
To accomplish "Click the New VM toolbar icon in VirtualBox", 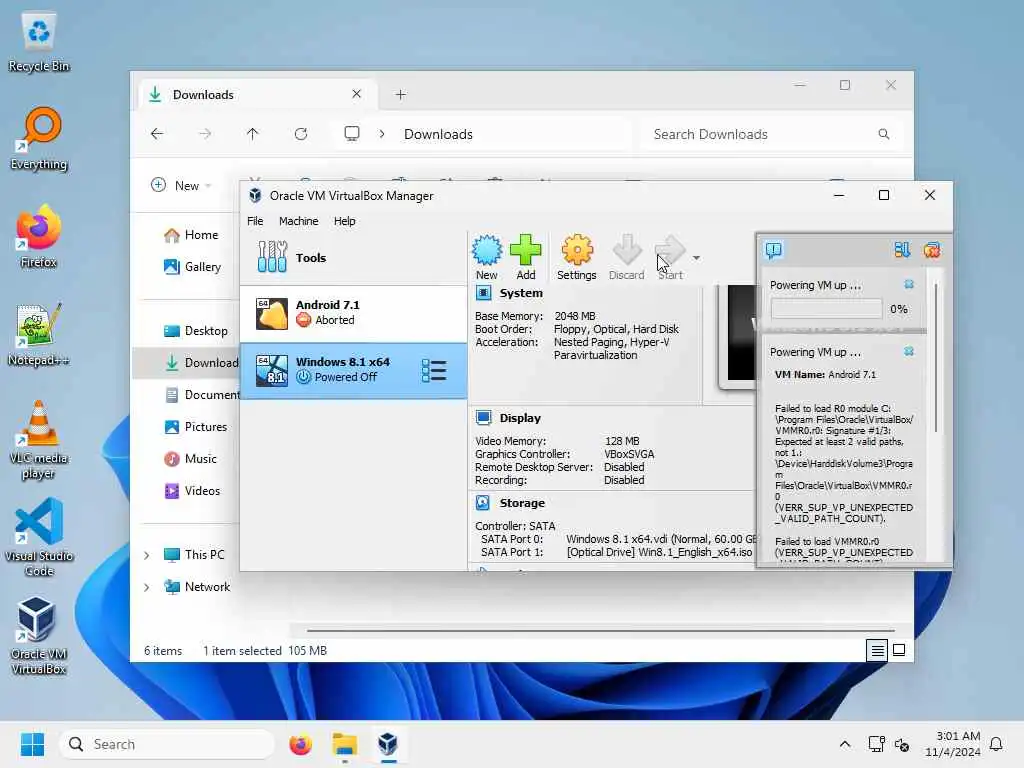I will point(487,257).
